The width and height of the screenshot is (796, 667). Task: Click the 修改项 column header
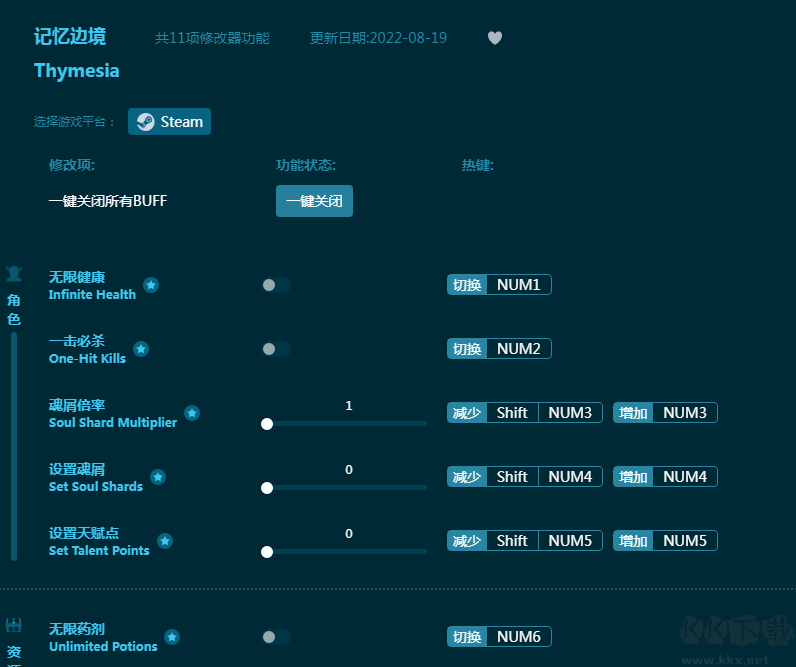pos(72,165)
